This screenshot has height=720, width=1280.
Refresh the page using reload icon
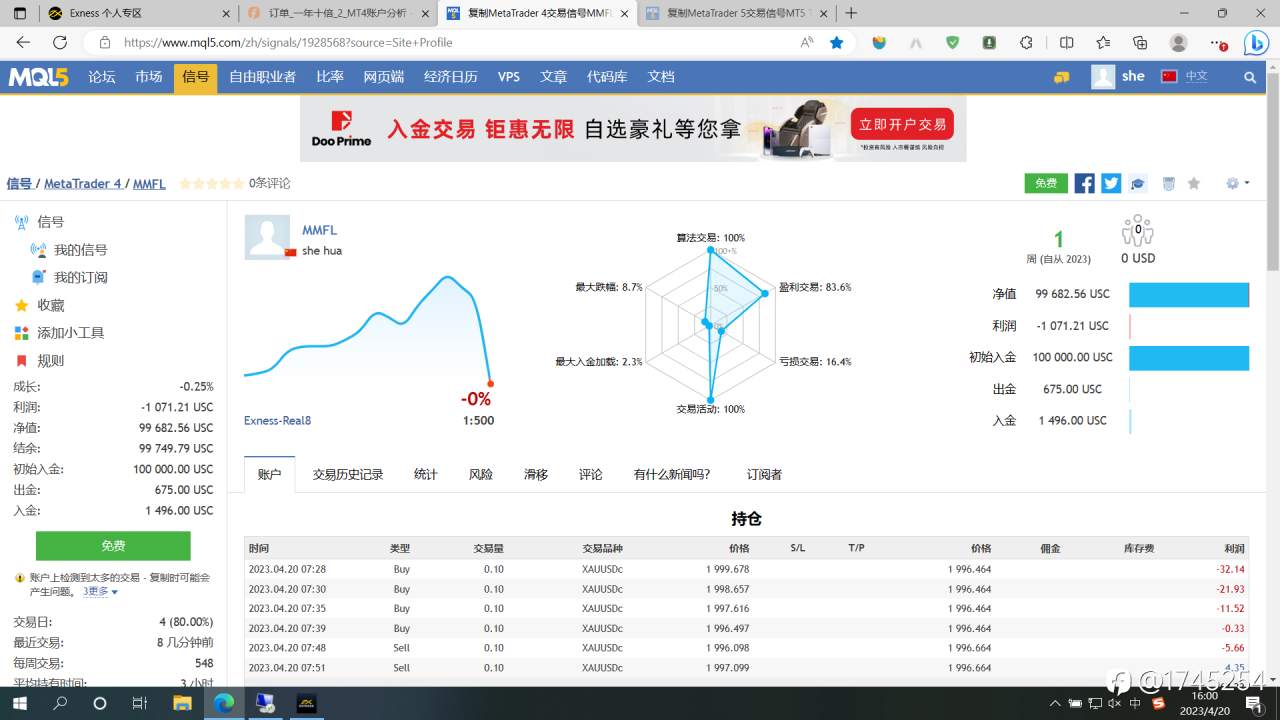click(x=60, y=42)
